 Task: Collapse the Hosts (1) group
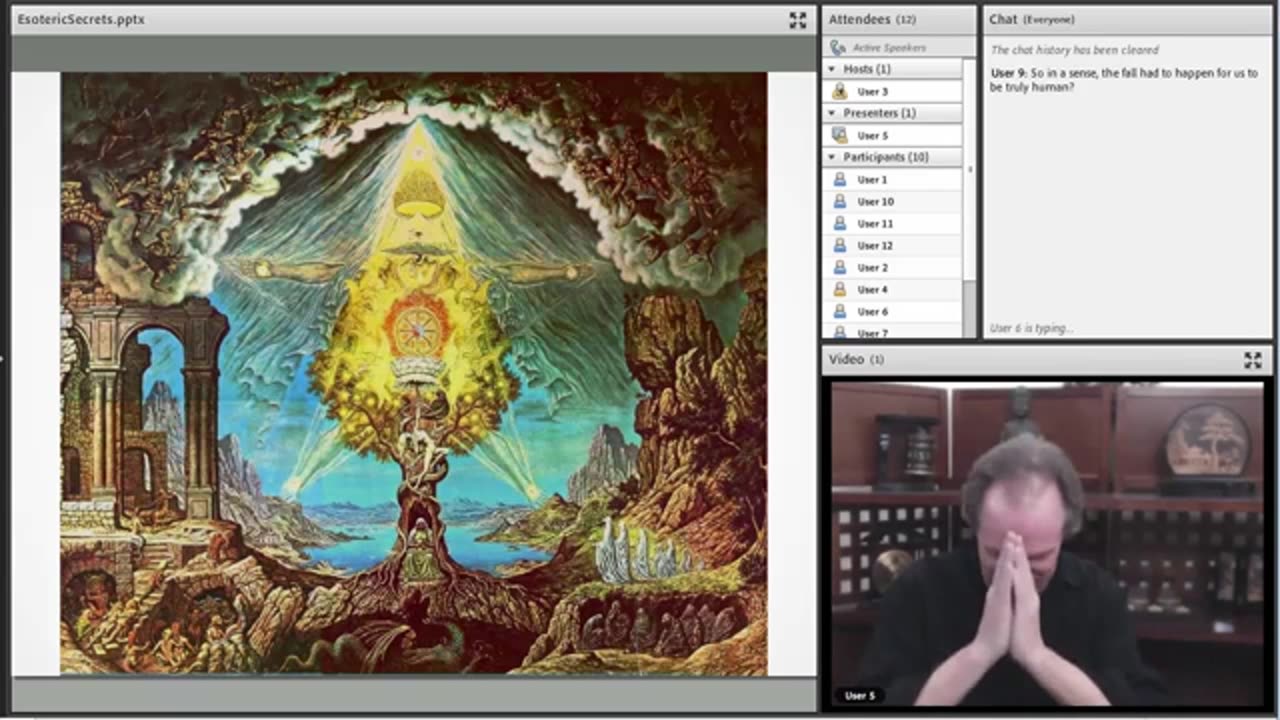click(831, 69)
